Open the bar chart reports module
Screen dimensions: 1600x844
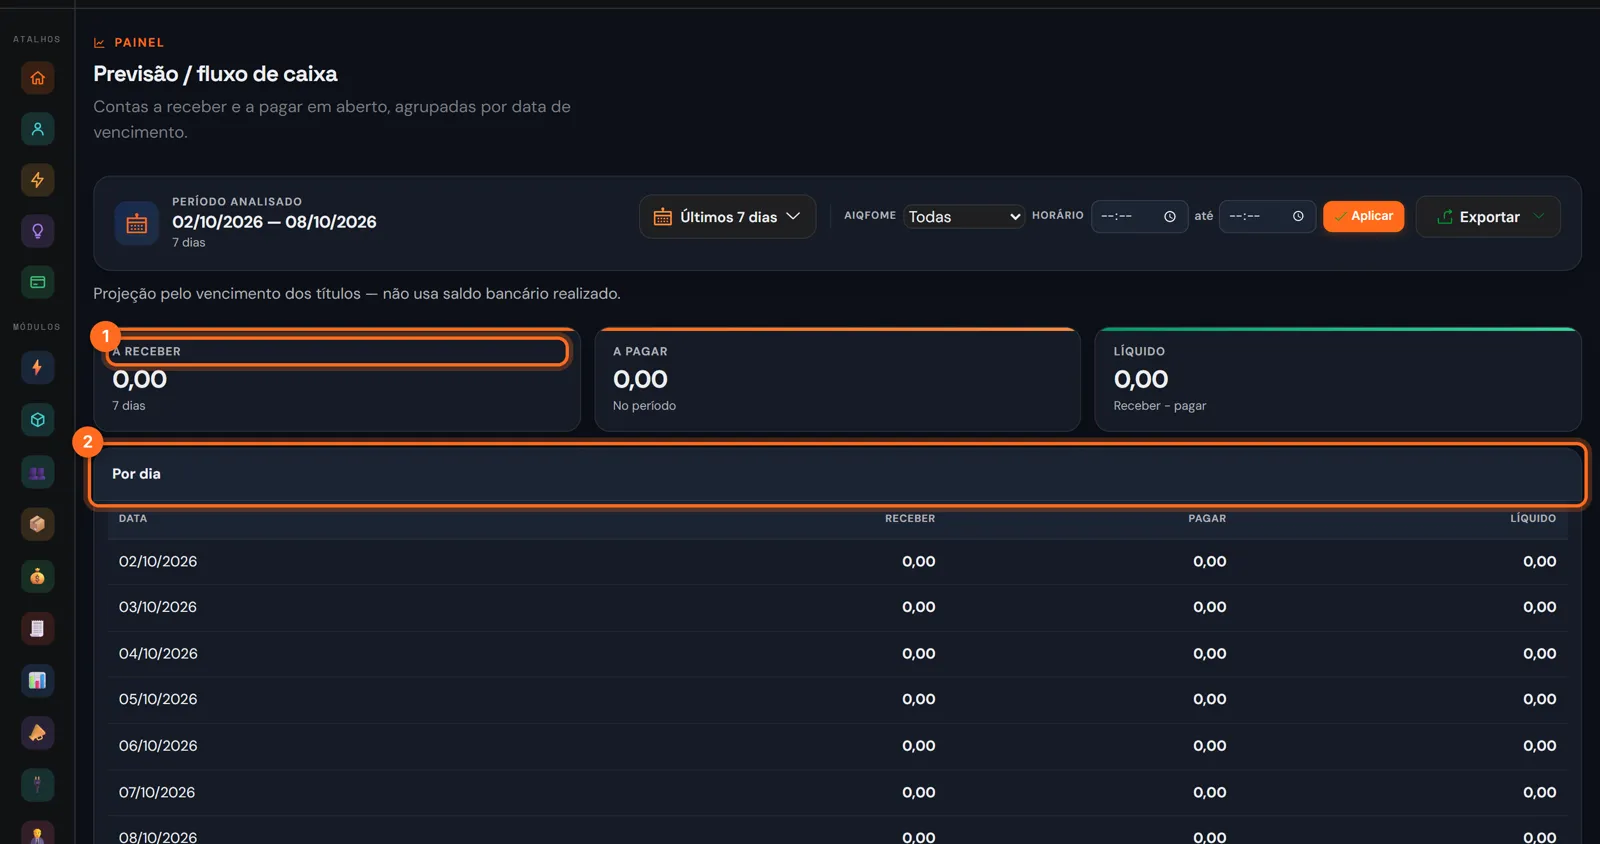tap(38, 680)
